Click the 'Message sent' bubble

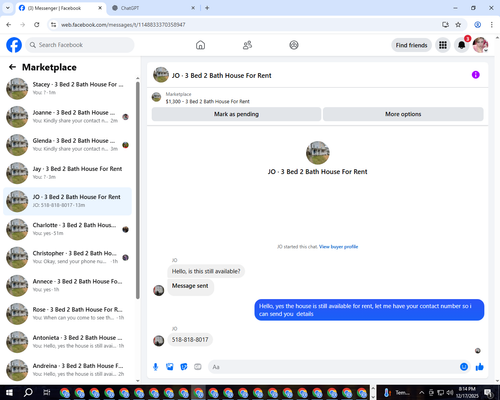coord(190,286)
